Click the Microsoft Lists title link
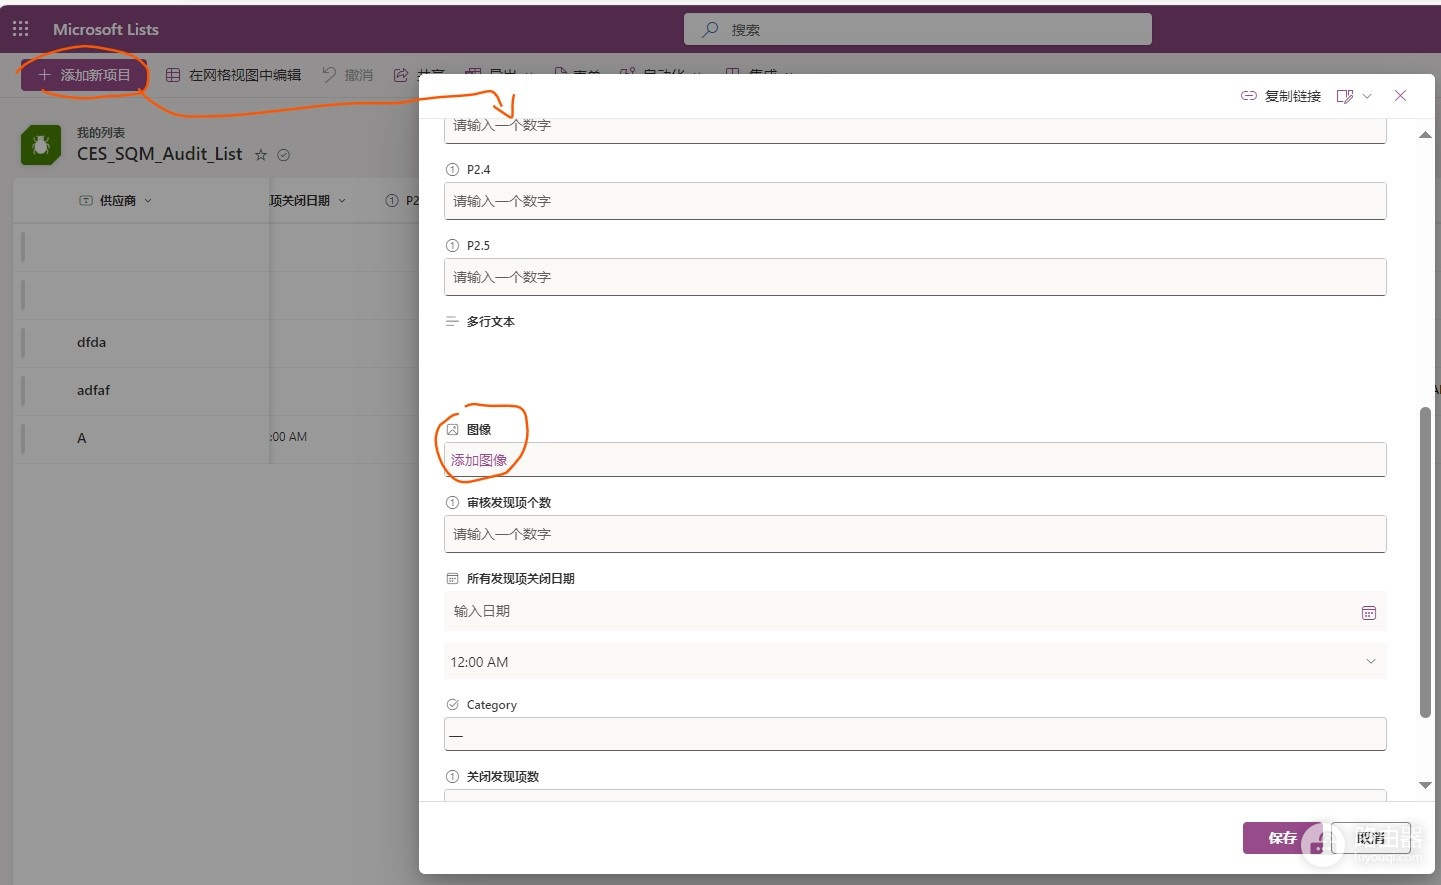Viewport: 1441px width, 885px height. (106, 29)
